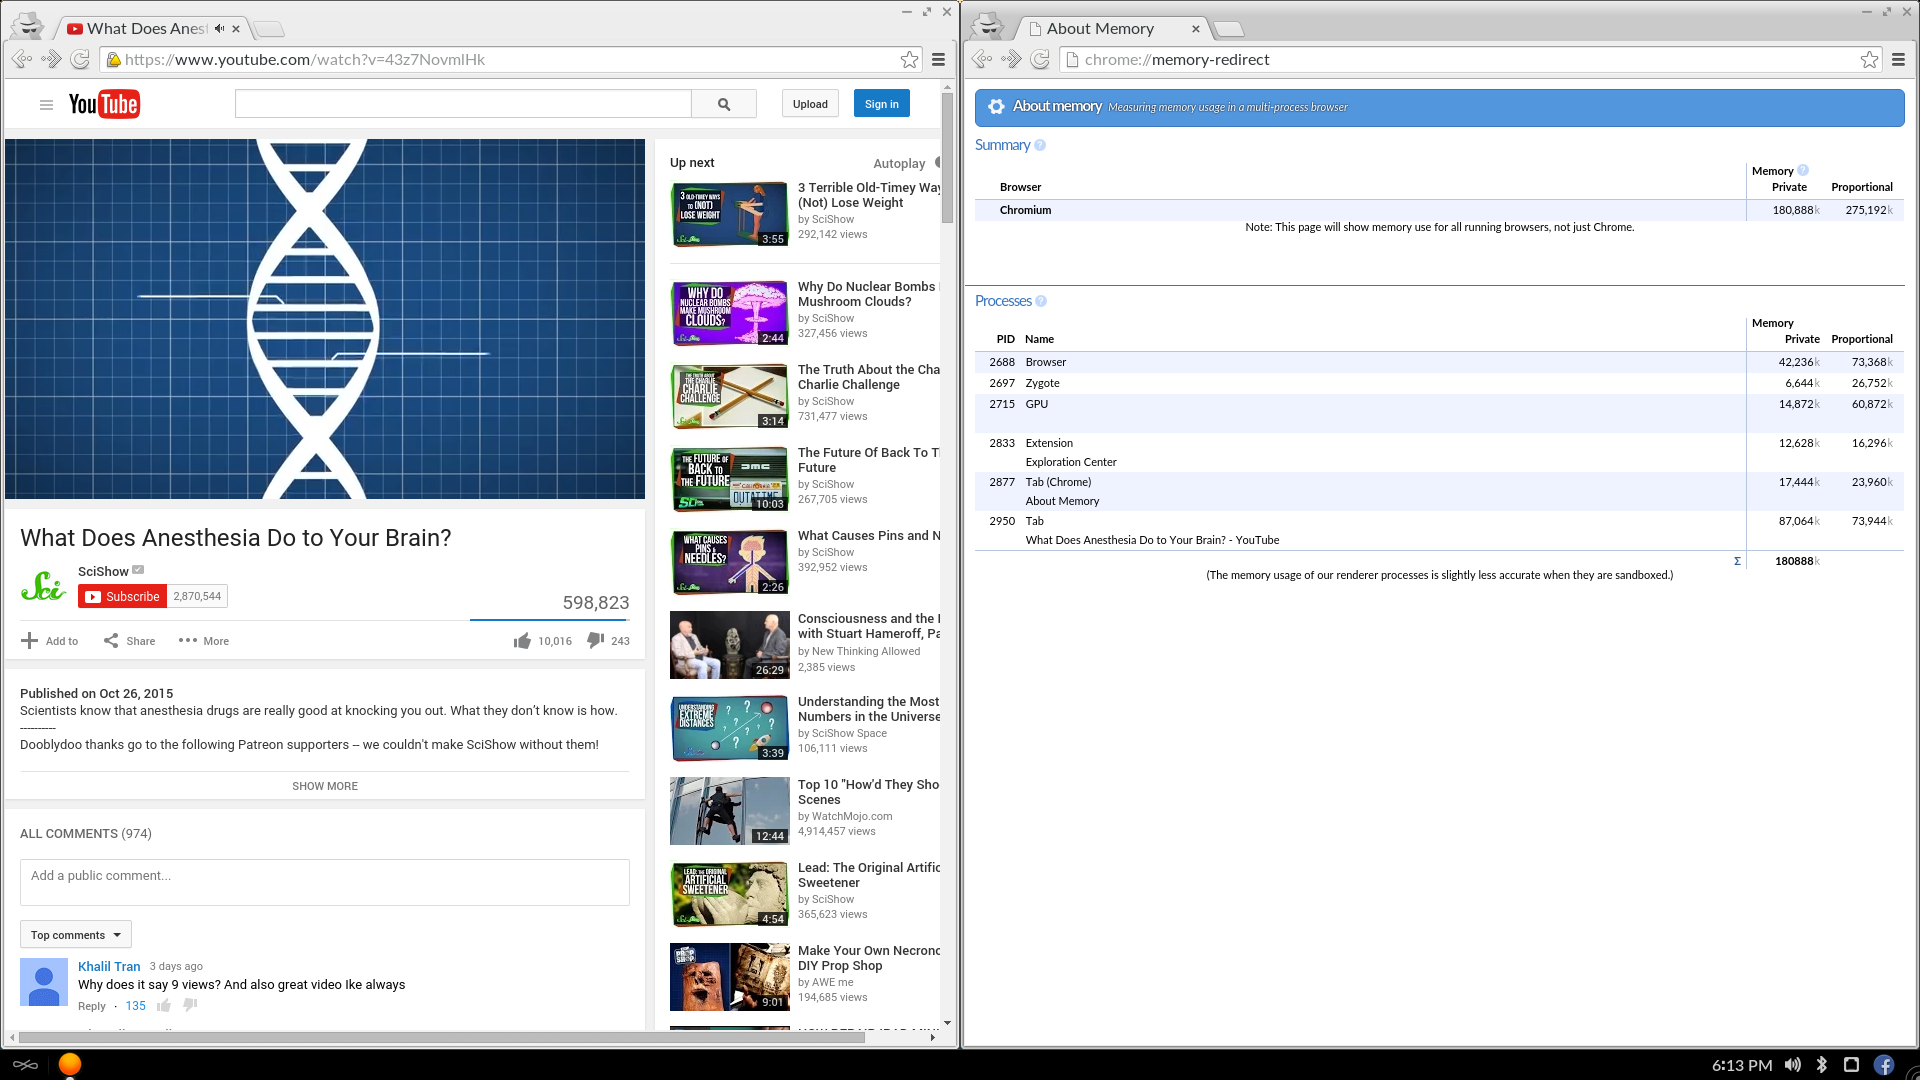Dislike Khalil Tran's comment
The width and height of the screenshot is (1920, 1080).
click(190, 1006)
